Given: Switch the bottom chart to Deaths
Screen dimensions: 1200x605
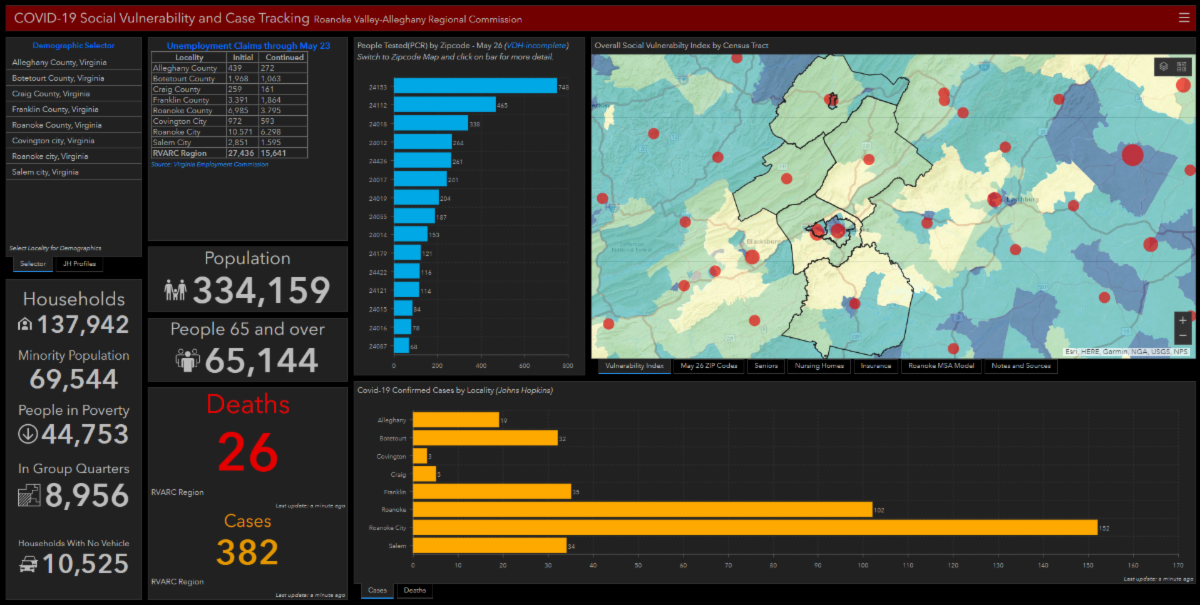Looking at the screenshot, I should click(414, 591).
